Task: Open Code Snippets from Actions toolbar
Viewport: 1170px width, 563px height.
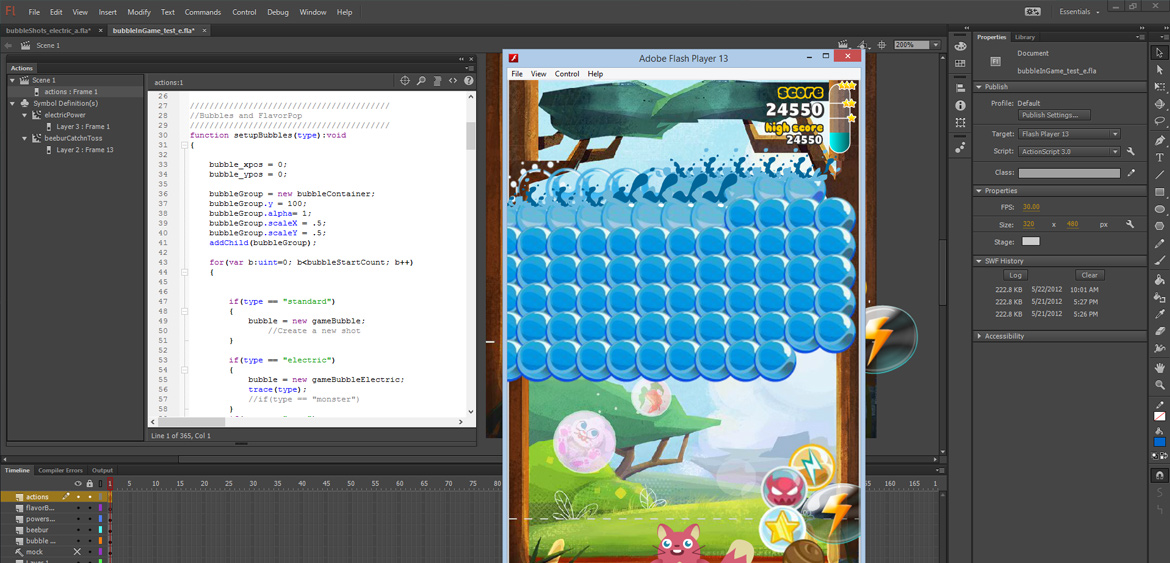Action: [x=453, y=81]
